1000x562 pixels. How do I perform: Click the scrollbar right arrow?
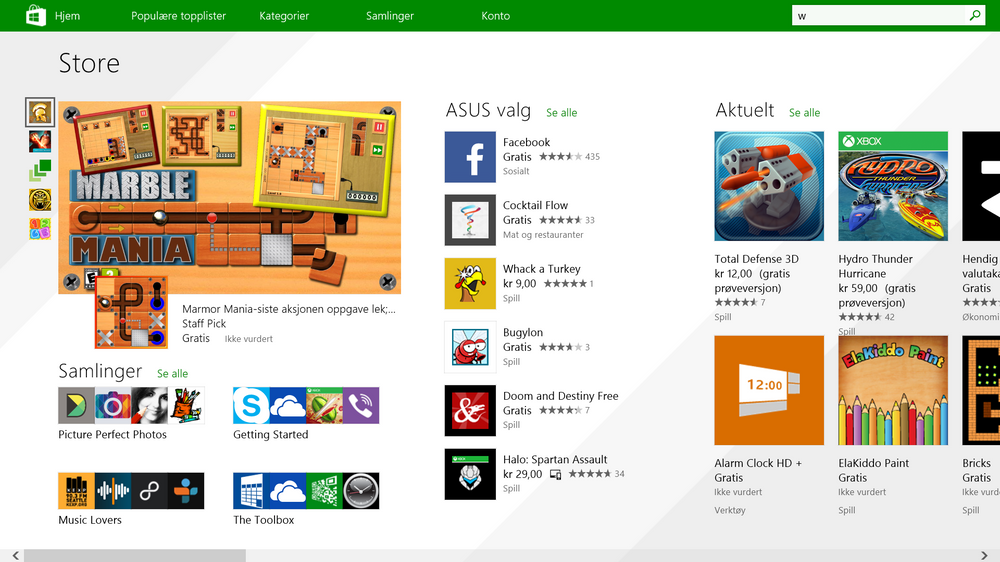pos(984,556)
